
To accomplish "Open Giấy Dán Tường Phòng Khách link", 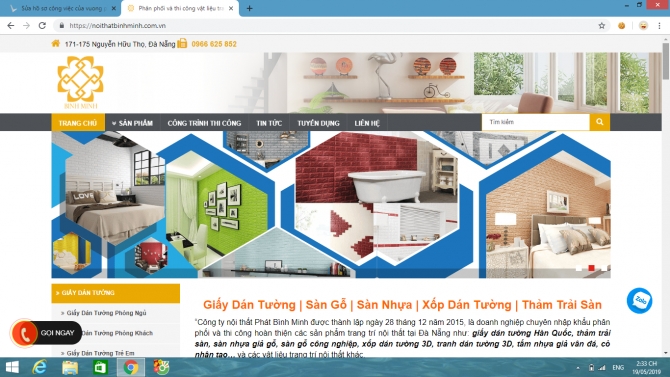I will coord(118,333).
